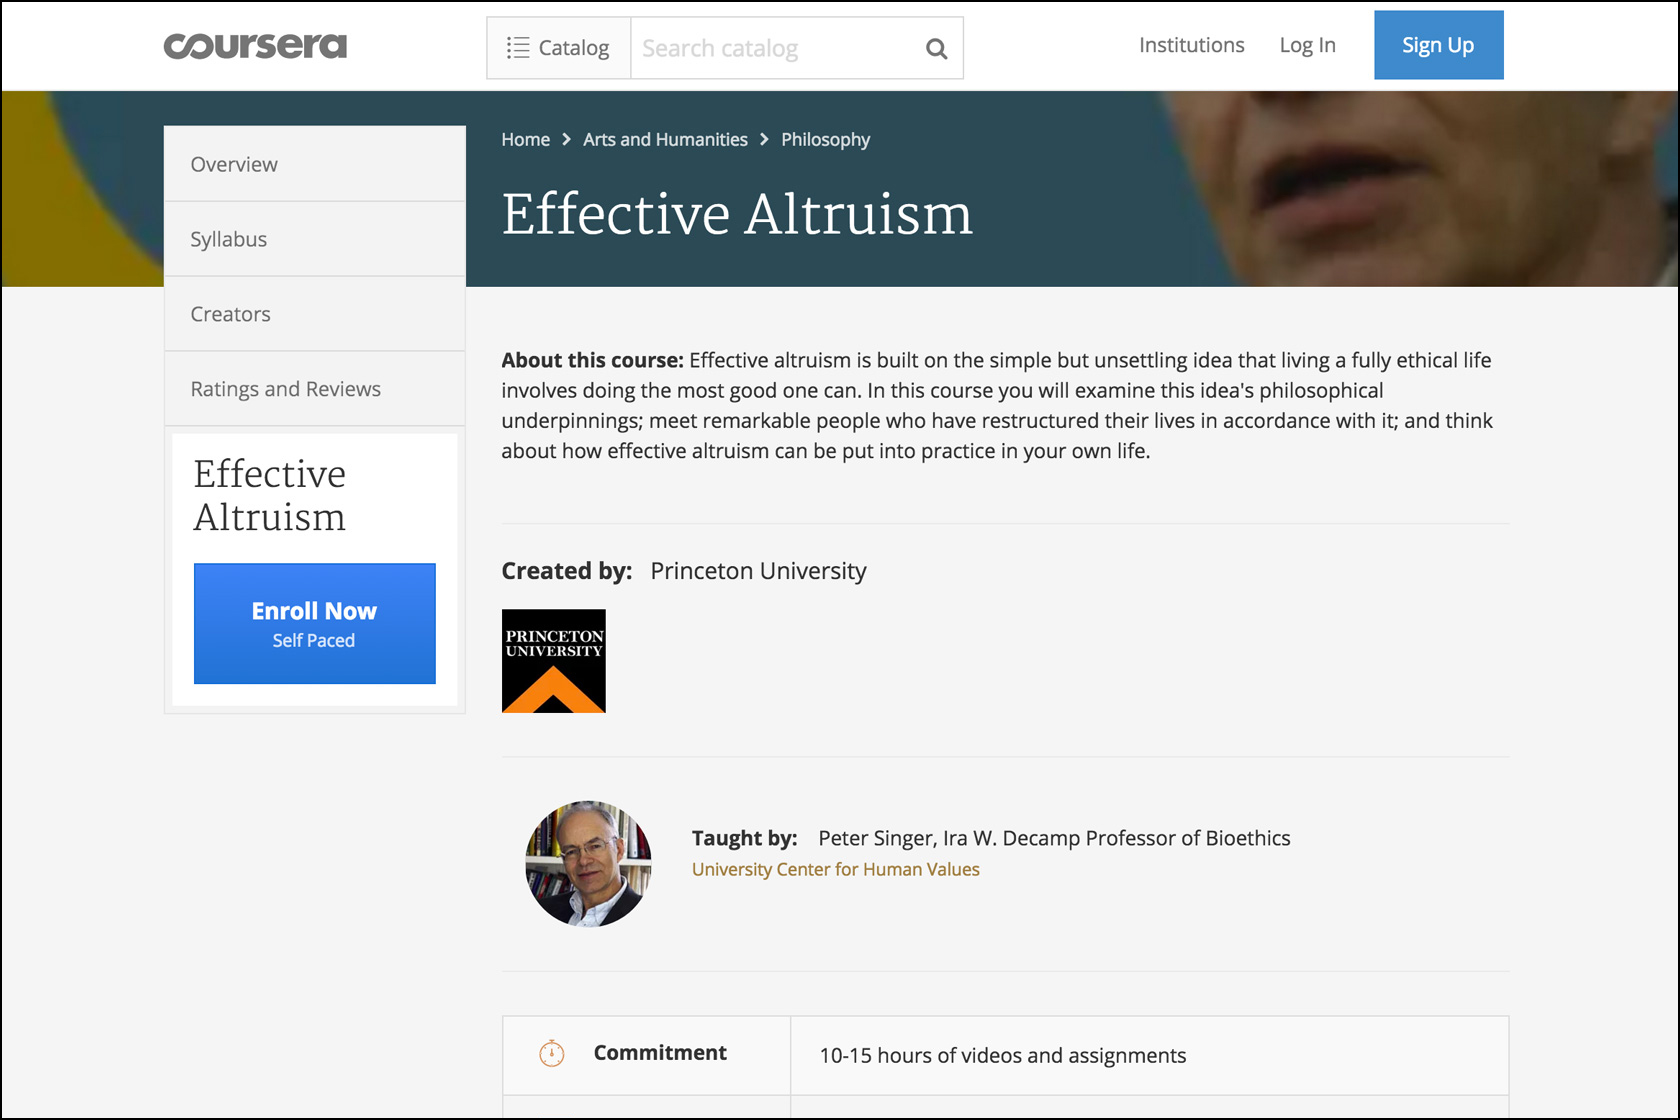The width and height of the screenshot is (1680, 1120).
Task: Click the Catalog list icon
Action: [x=518, y=47]
